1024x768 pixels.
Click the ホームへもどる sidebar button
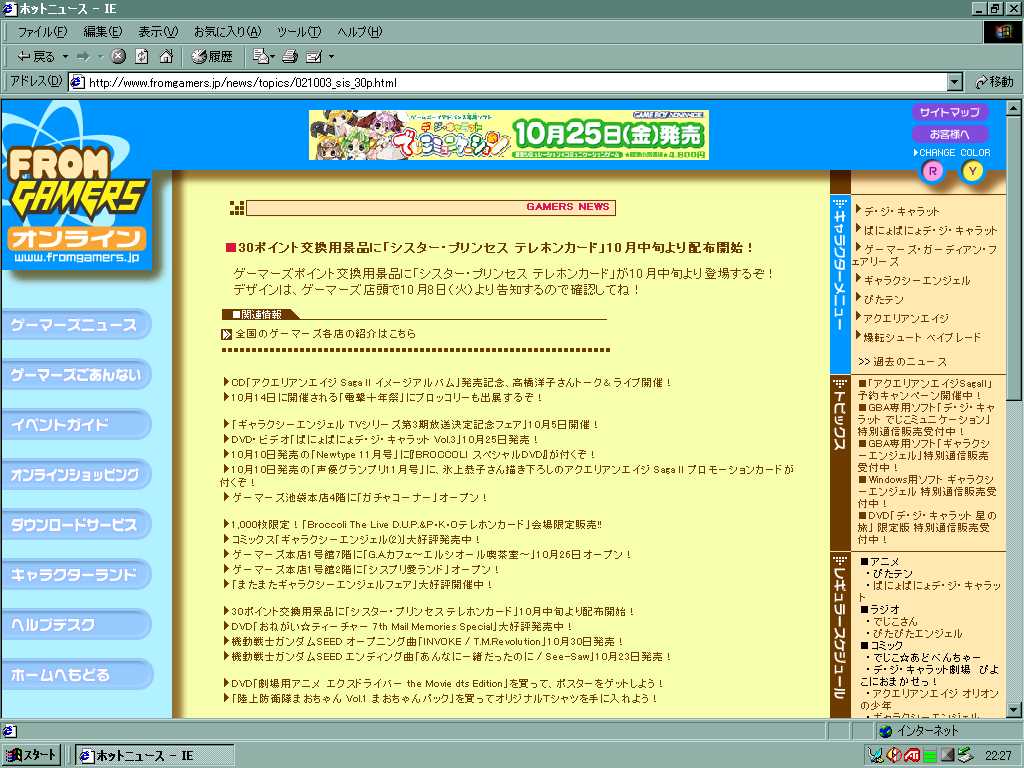[x=76, y=675]
